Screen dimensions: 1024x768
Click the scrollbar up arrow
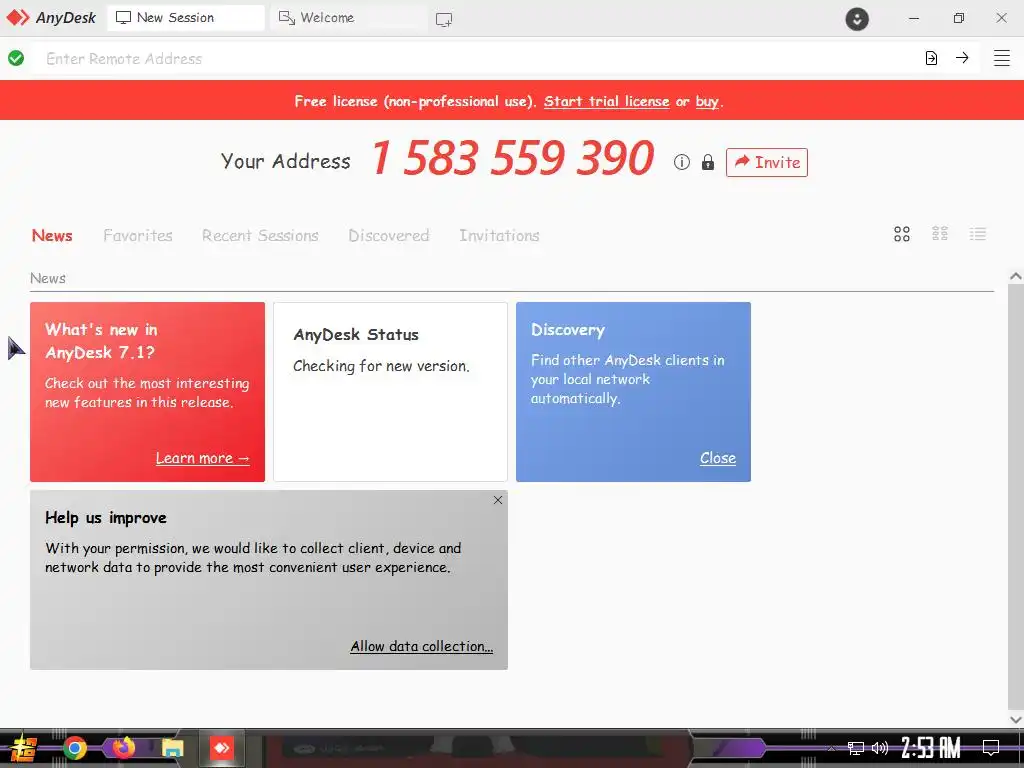[1016, 276]
